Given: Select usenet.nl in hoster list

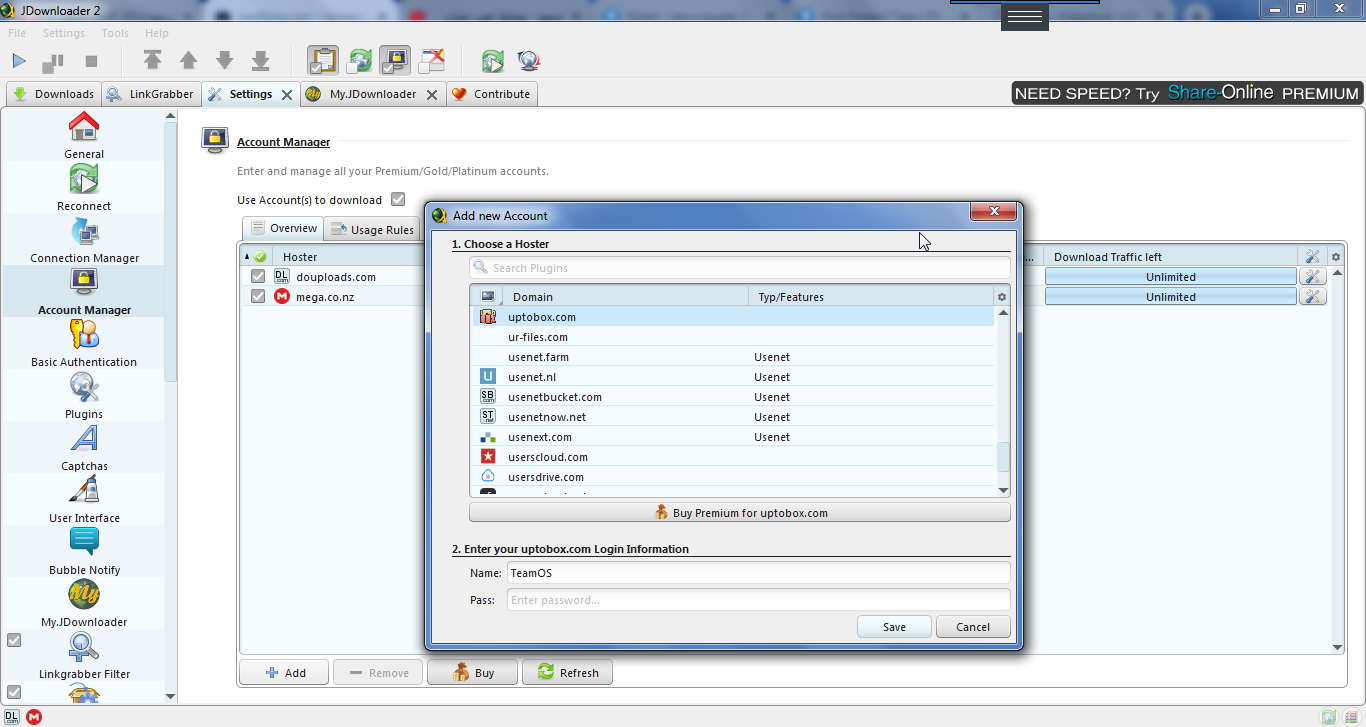Looking at the screenshot, I should (x=733, y=377).
